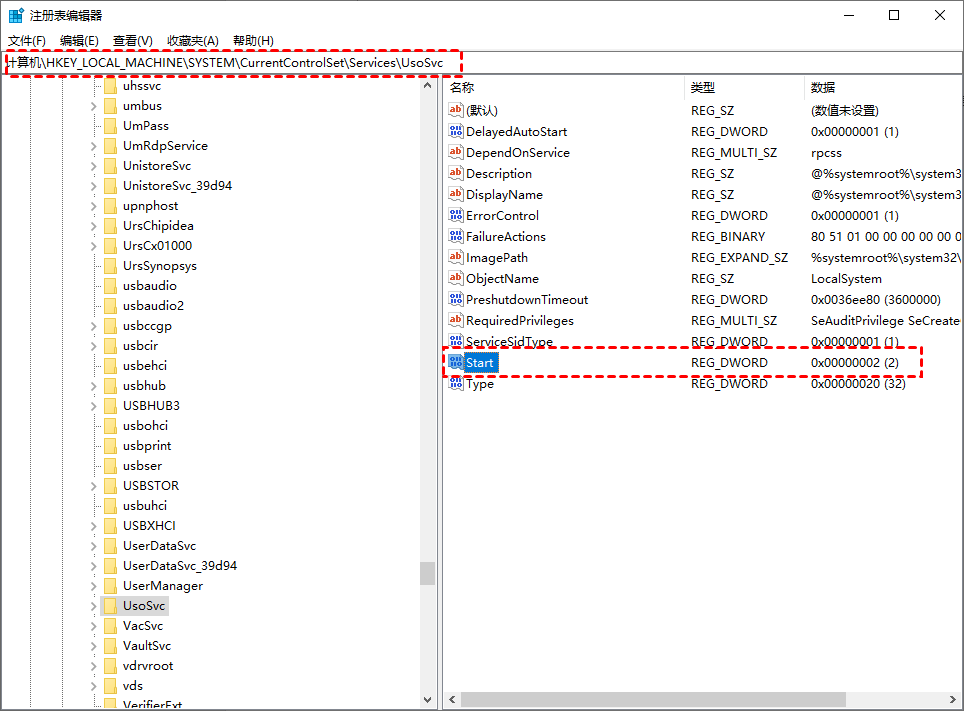
Task: Open the 收藏夹 menu
Action: coord(191,40)
